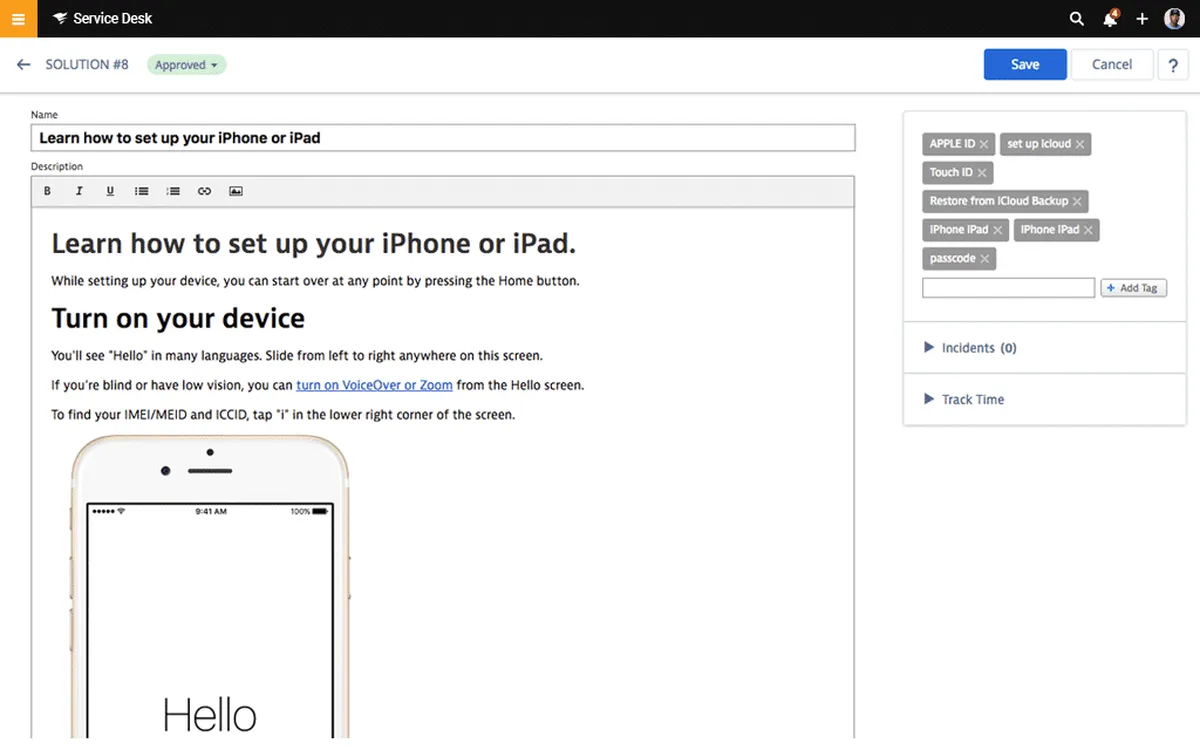Viewport: 1200px width, 750px height.
Task: Open the Approved status dropdown
Action: point(187,65)
